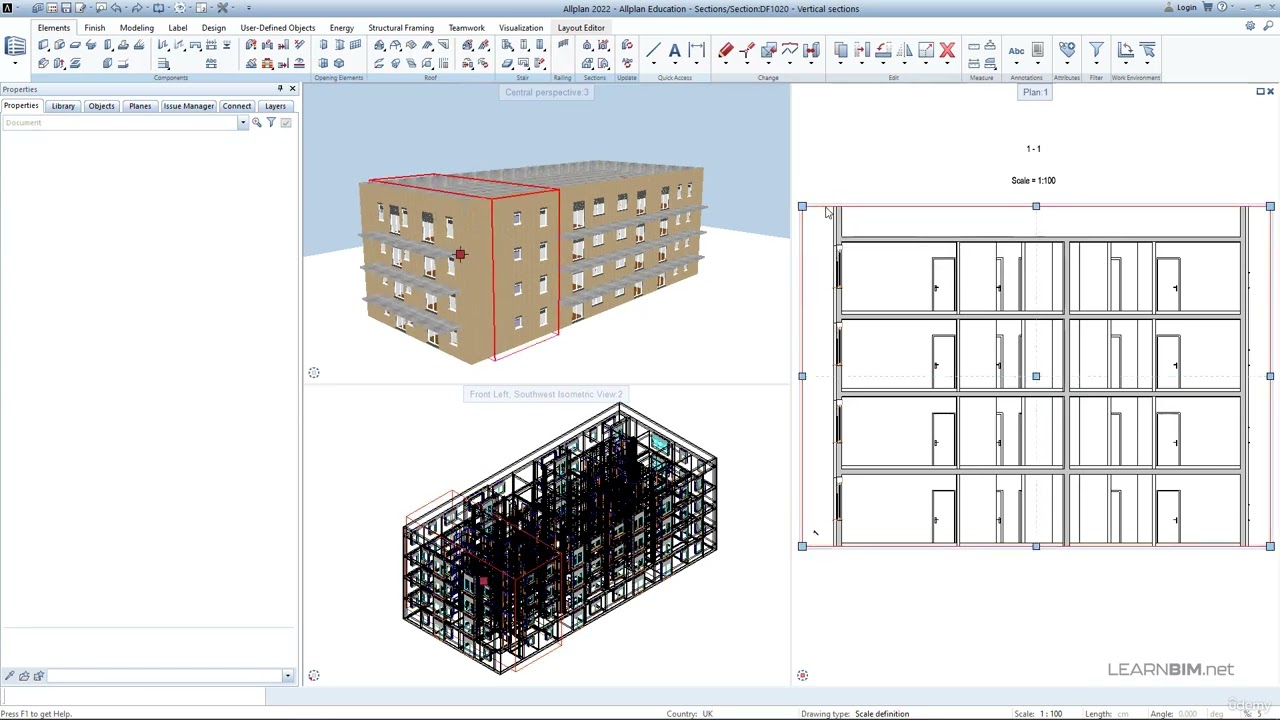Click the Wall tool in Components group

44,46
